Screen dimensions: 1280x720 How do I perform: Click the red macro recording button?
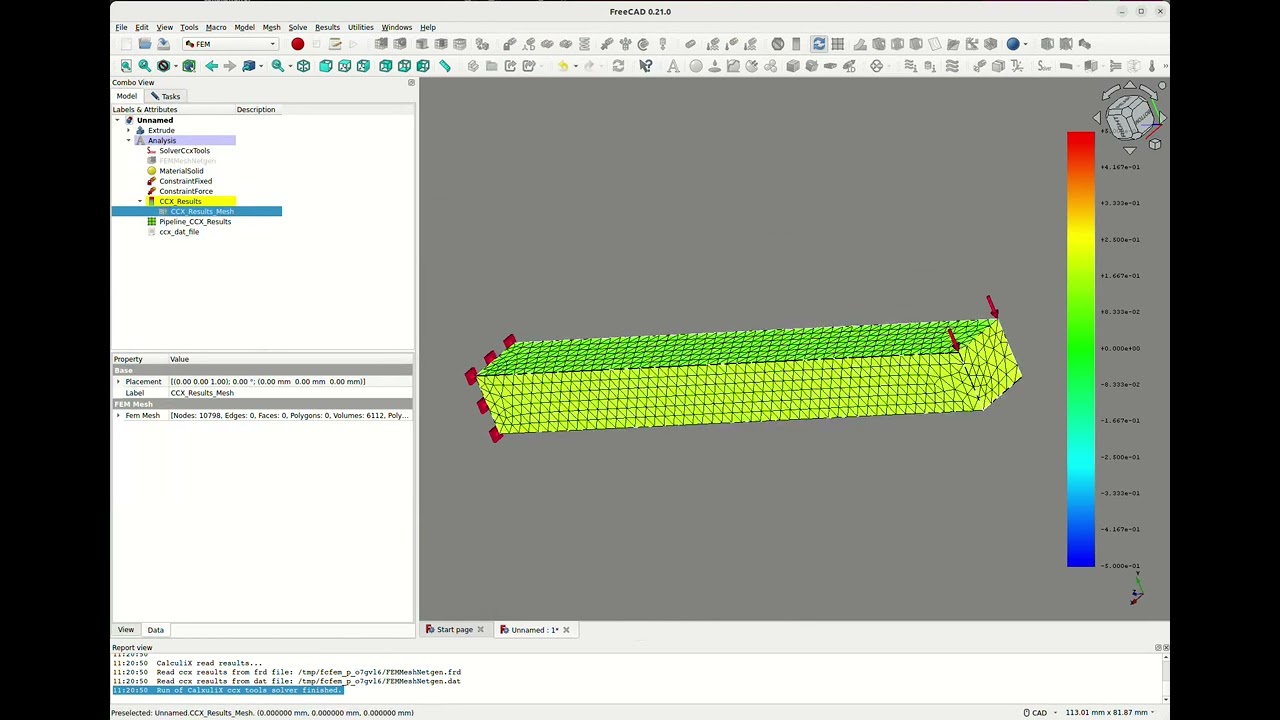tap(297, 44)
